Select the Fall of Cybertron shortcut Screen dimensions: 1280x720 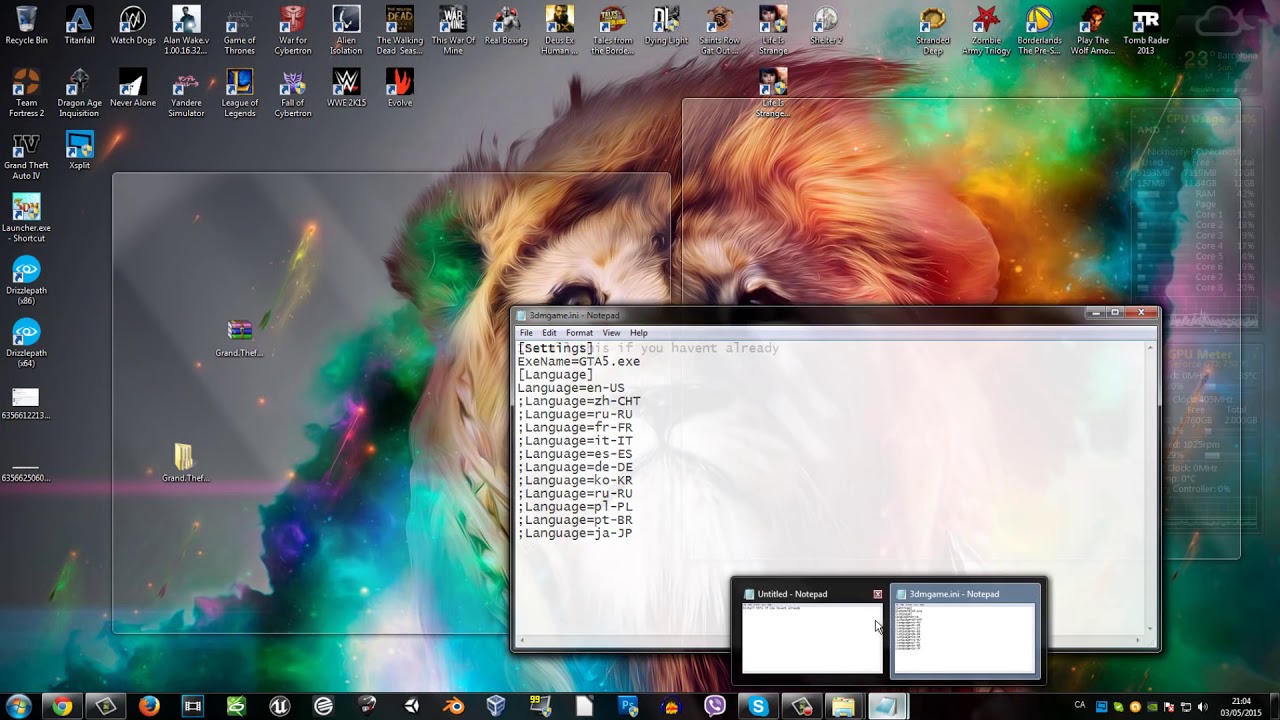[293, 92]
